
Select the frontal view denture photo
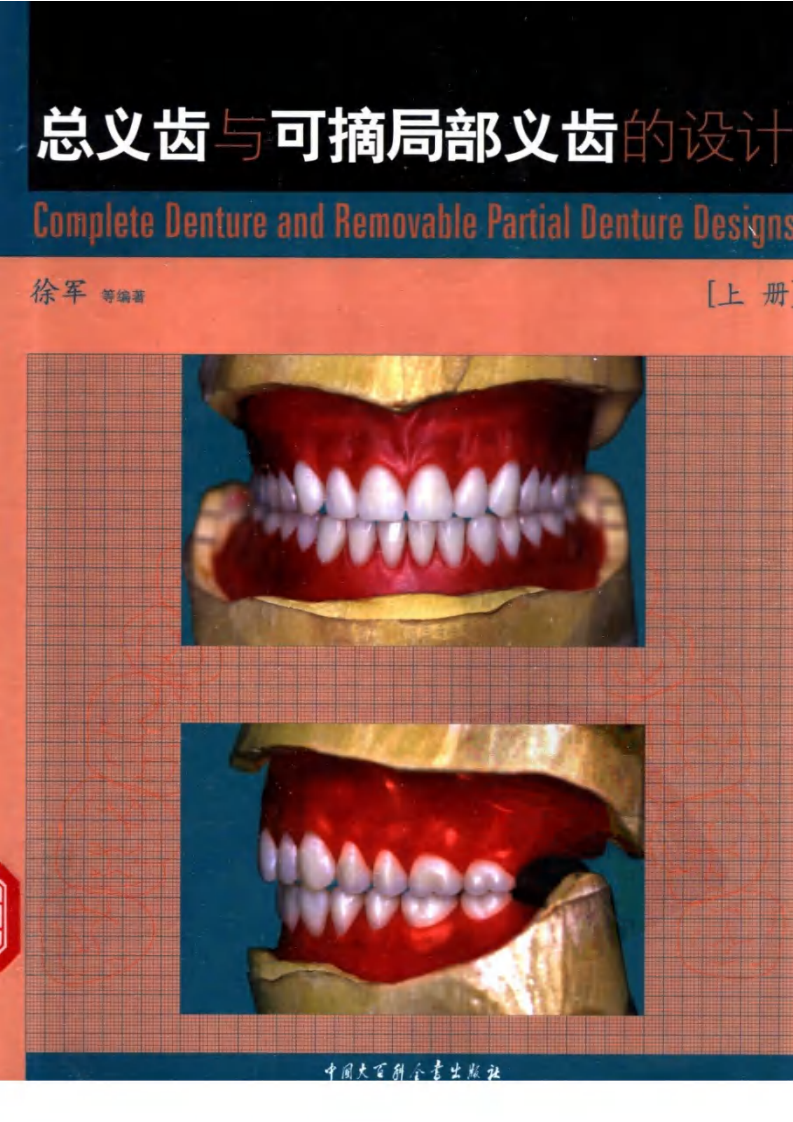click(x=413, y=500)
